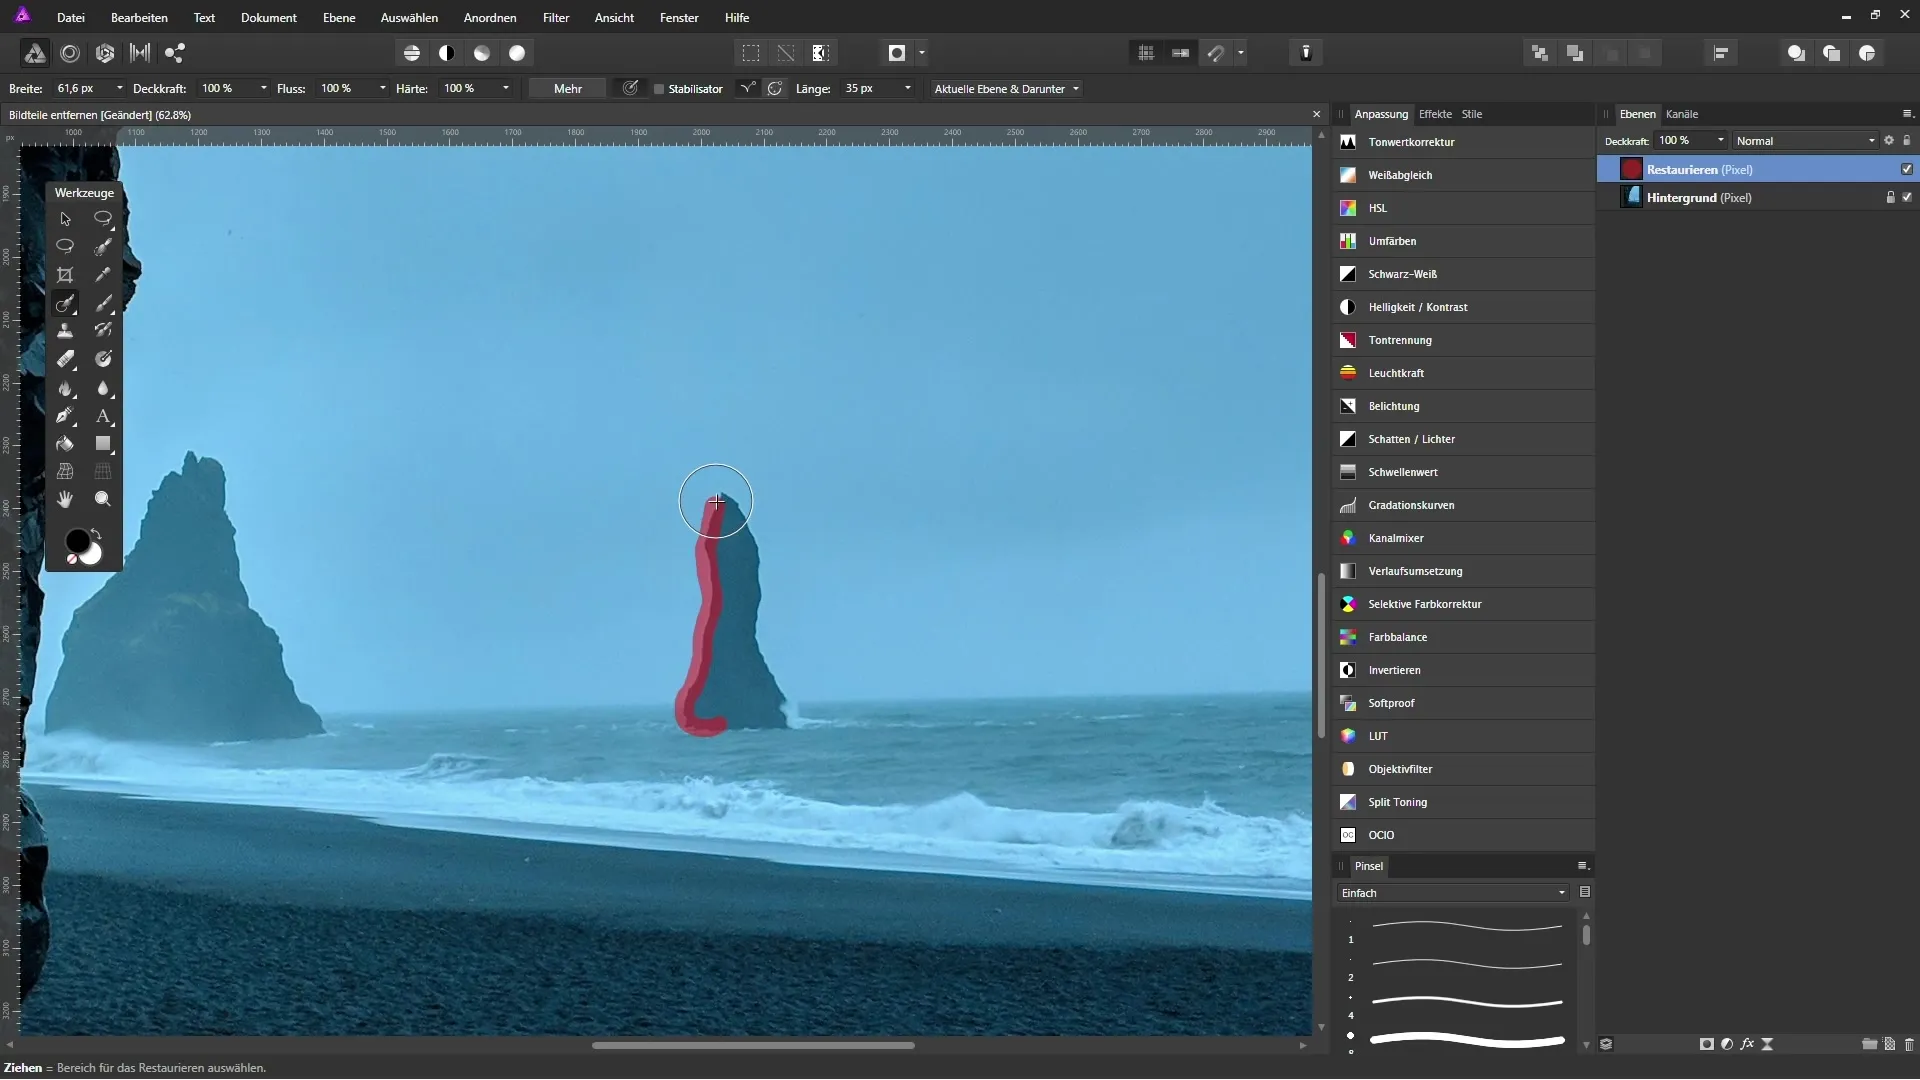This screenshot has height=1080, width=1920.
Task: Open the Härte hardness dropdown
Action: [505, 89]
